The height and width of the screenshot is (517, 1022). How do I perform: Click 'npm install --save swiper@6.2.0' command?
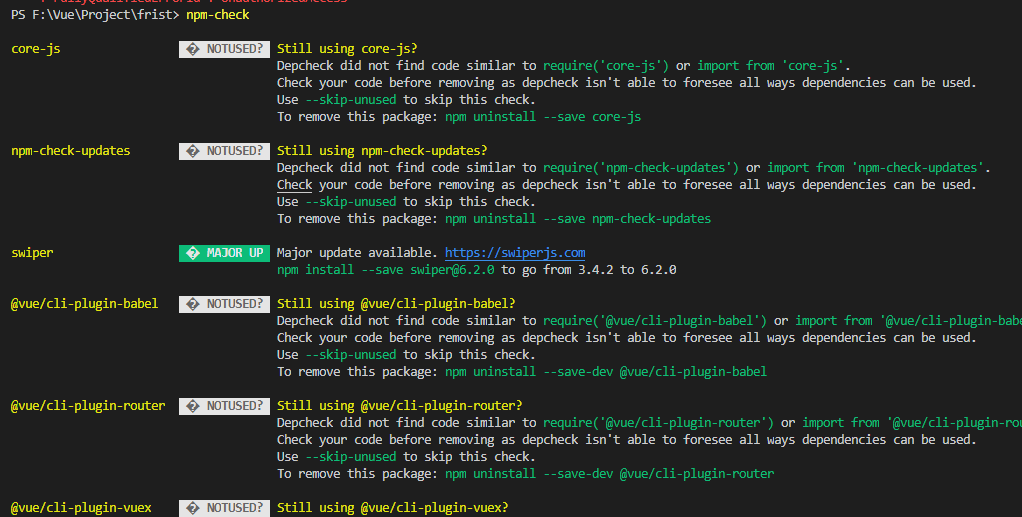click(385, 270)
